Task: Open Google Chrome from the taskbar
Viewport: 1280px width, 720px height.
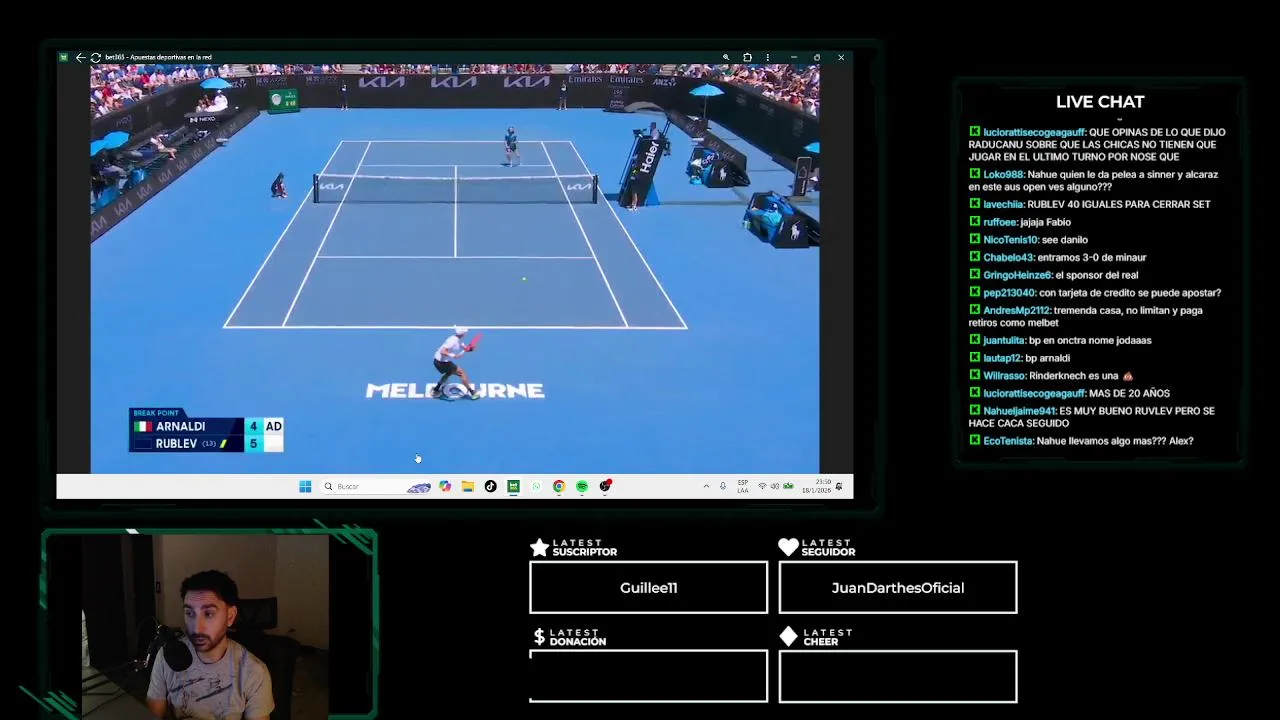Action: (x=559, y=486)
